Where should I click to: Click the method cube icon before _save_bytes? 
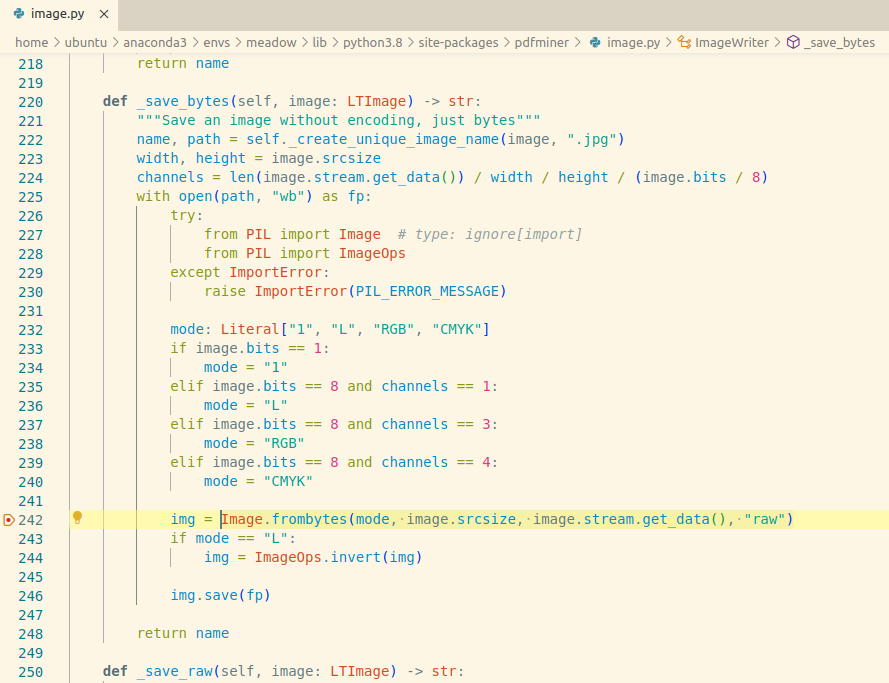click(x=793, y=43)
